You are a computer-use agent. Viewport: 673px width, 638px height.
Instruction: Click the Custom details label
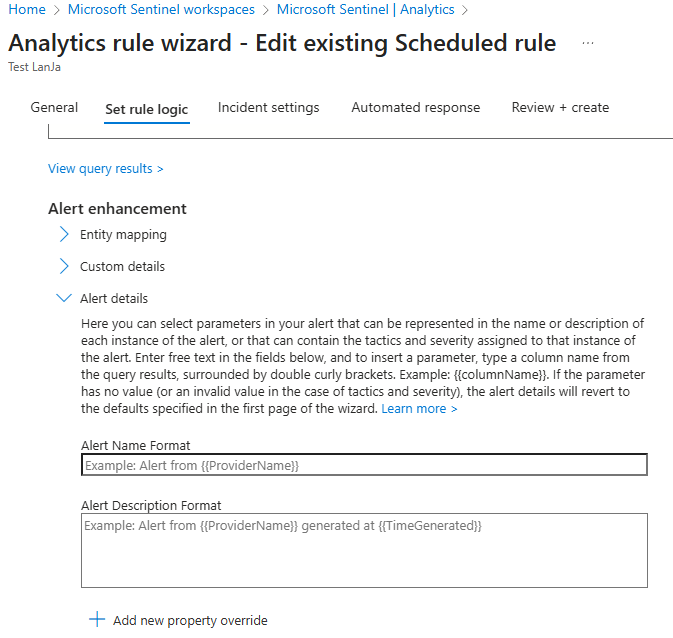[x=122, y=267]
